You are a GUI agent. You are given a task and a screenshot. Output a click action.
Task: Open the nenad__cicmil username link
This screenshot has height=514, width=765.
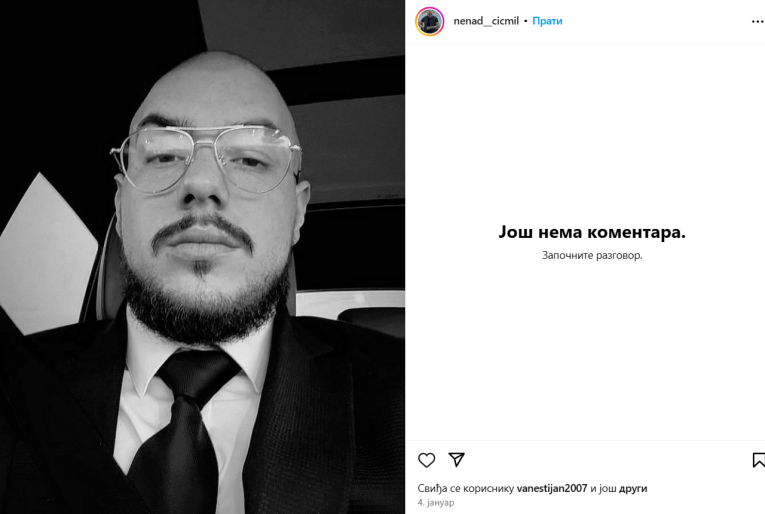tap(486, 21)
